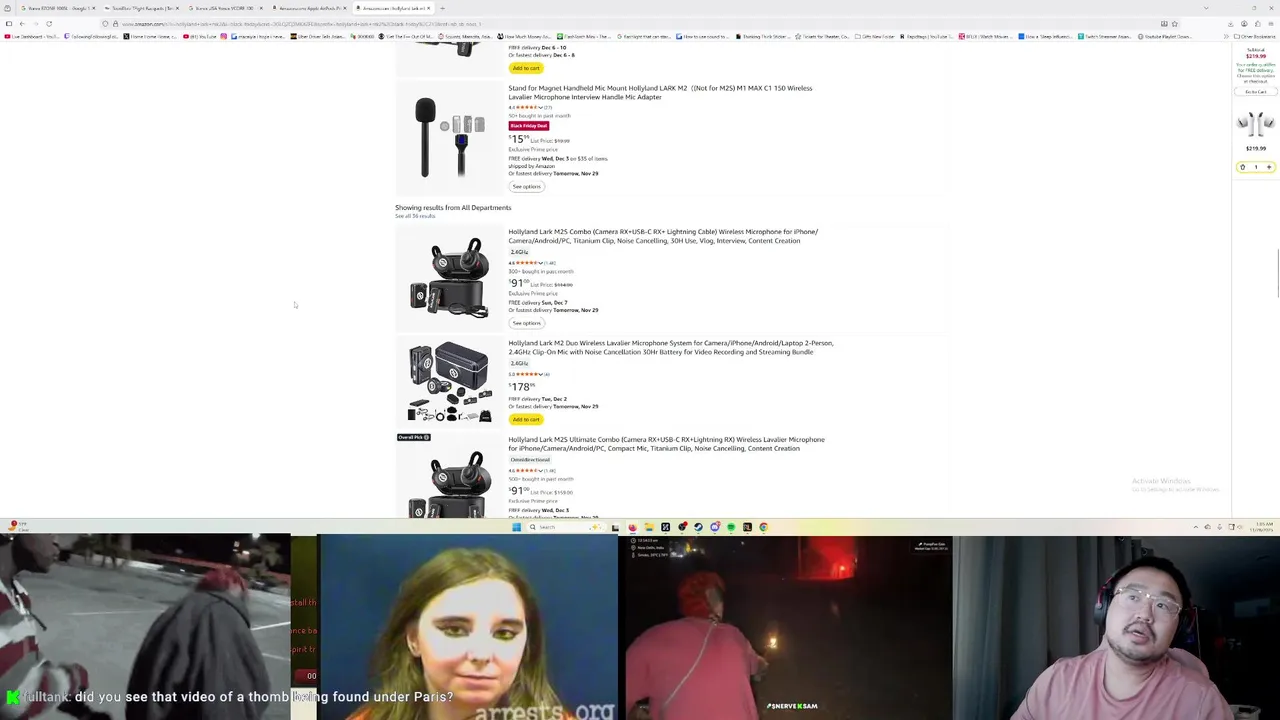Click See options for Lark M2S Combo
1280x720 pixels.
tap(526, 323)
